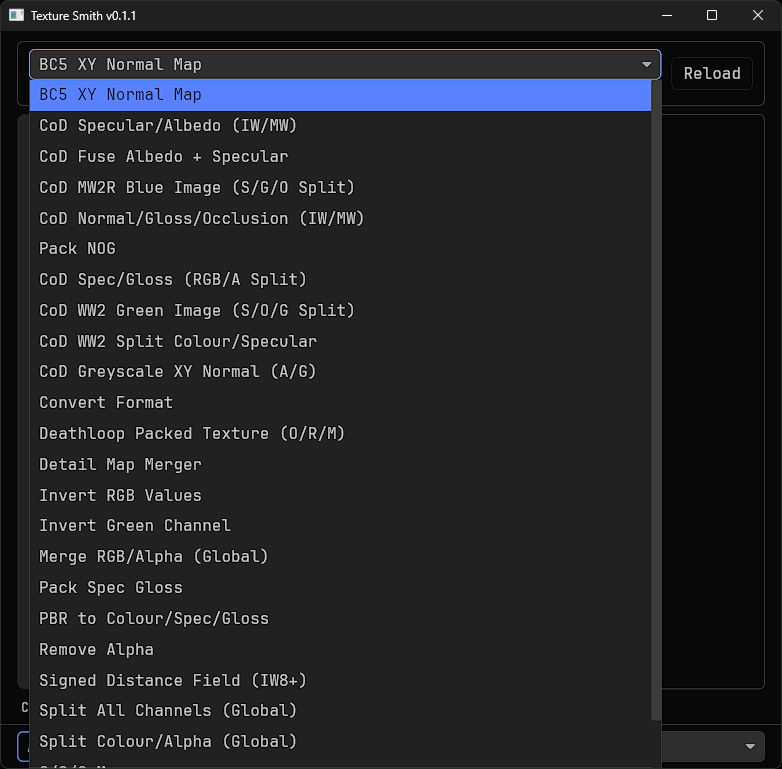Image resolution: width=782 pixels, height=769 pixels.
Task: Pick Deathloop Packed Texture (O/R/M)
Action: coord(341,434)
